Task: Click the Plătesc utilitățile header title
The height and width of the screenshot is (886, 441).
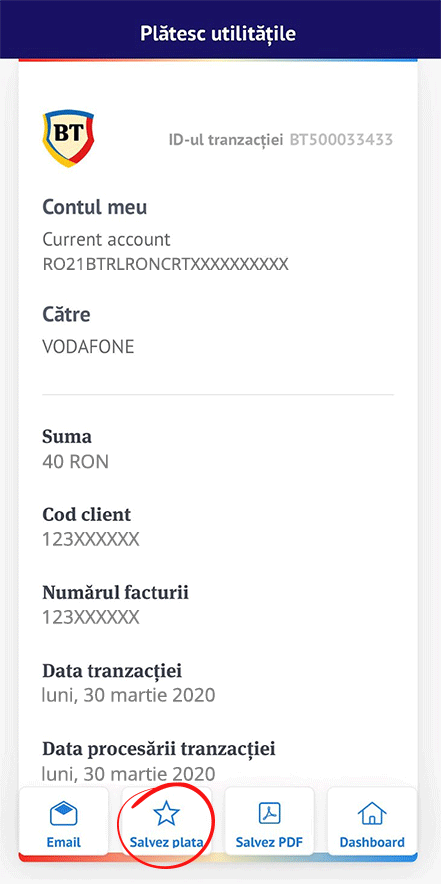Action: (218, 33)
